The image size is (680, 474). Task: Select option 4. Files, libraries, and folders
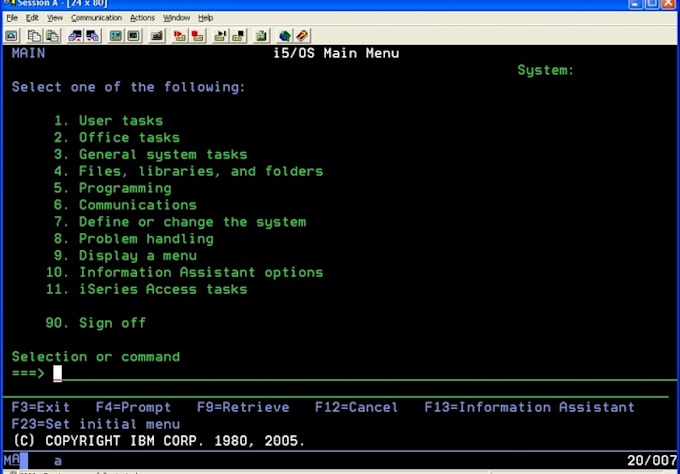point(188,171)
